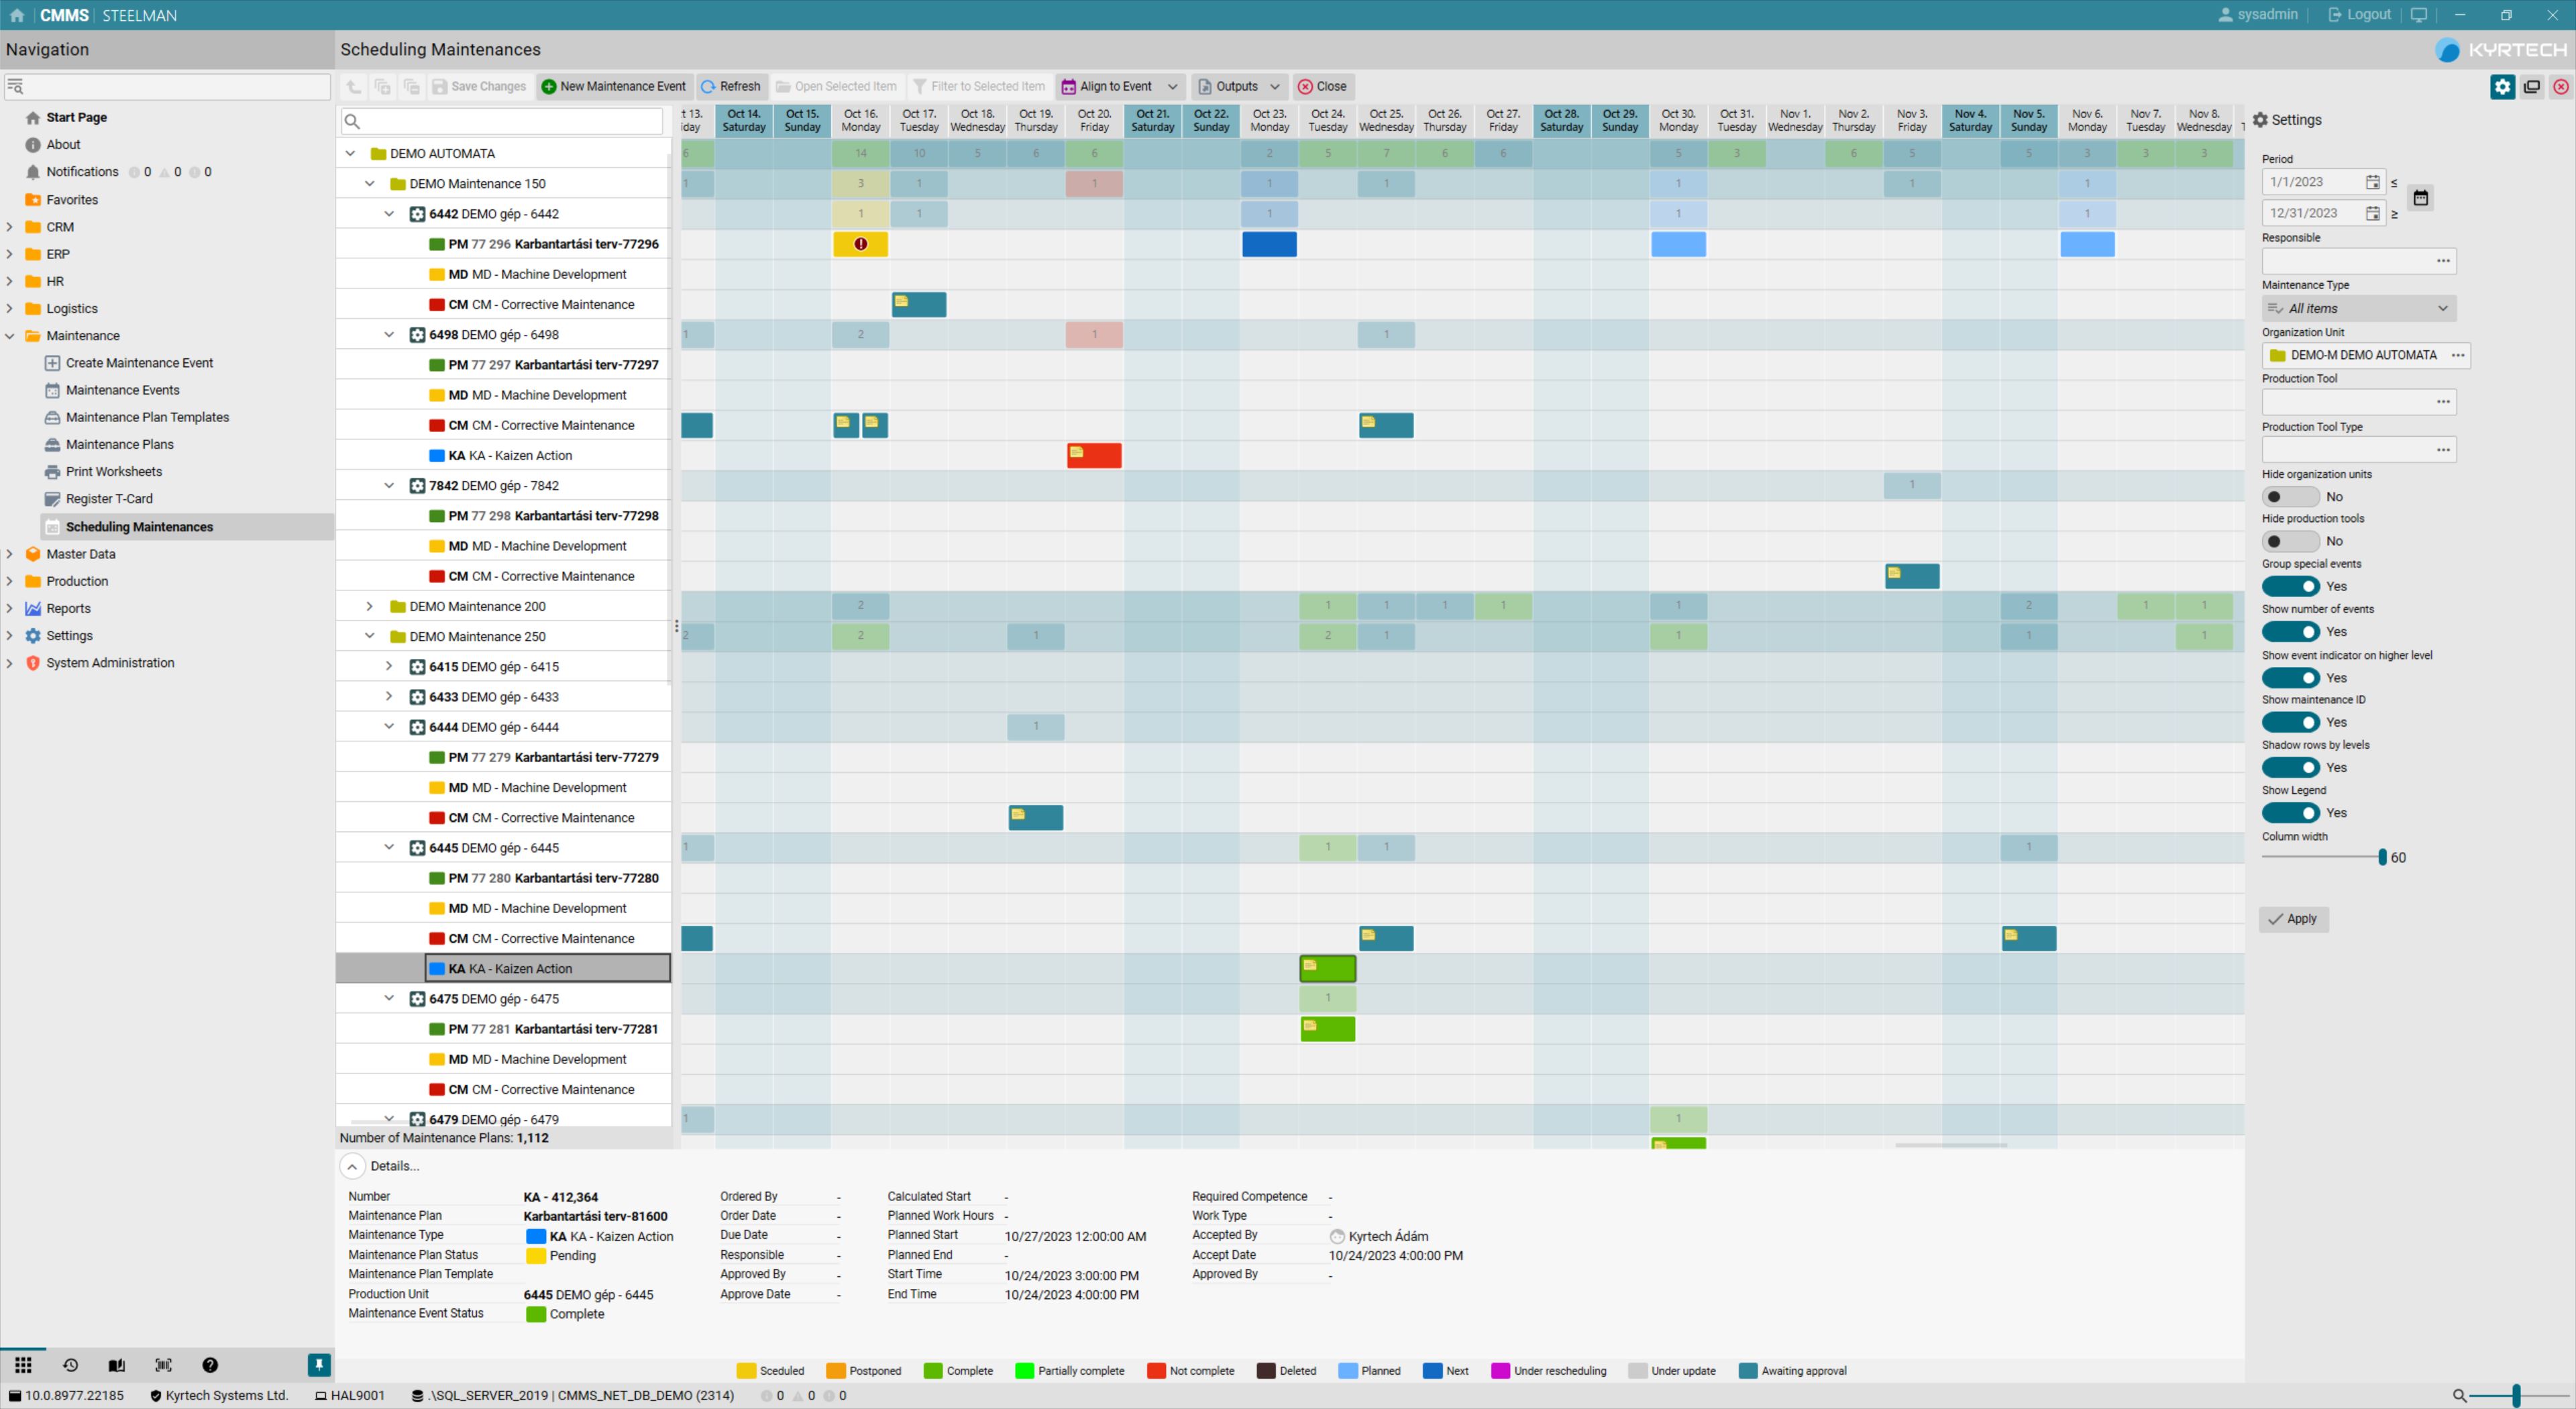Select Print Worksheets in the sidebar

click(115, 471)
